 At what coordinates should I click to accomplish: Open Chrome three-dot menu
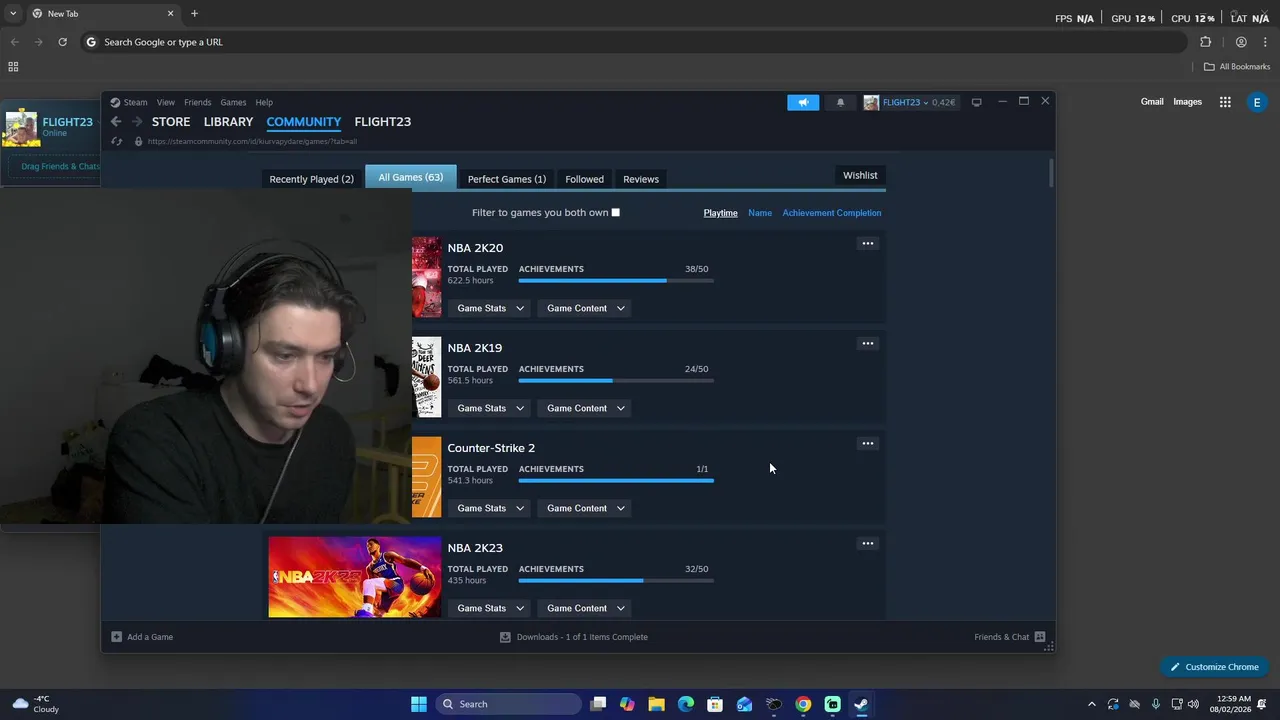tap(1266, 42)
